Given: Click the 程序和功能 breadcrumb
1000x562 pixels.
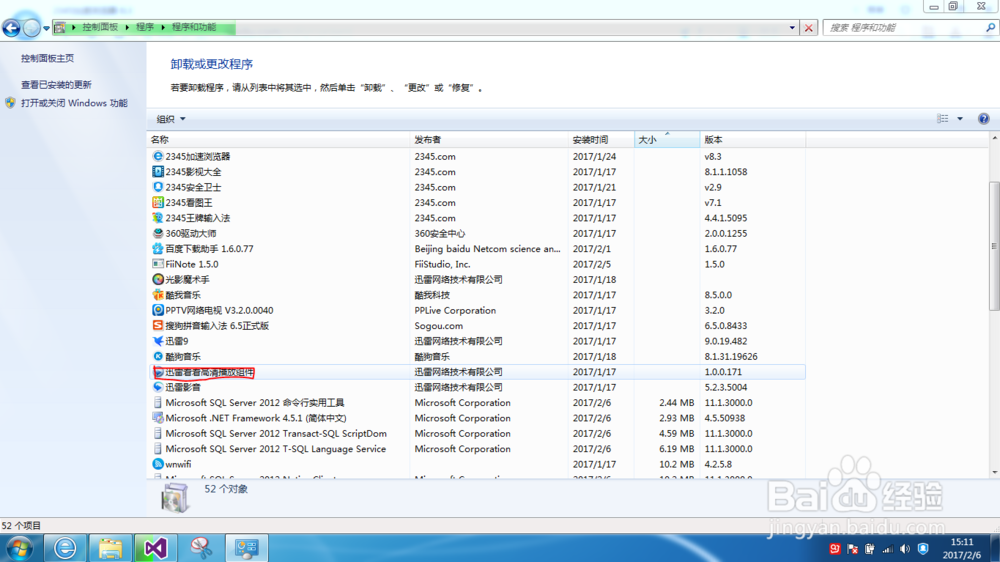Looking at the screenshot, I should coord(194,27).
